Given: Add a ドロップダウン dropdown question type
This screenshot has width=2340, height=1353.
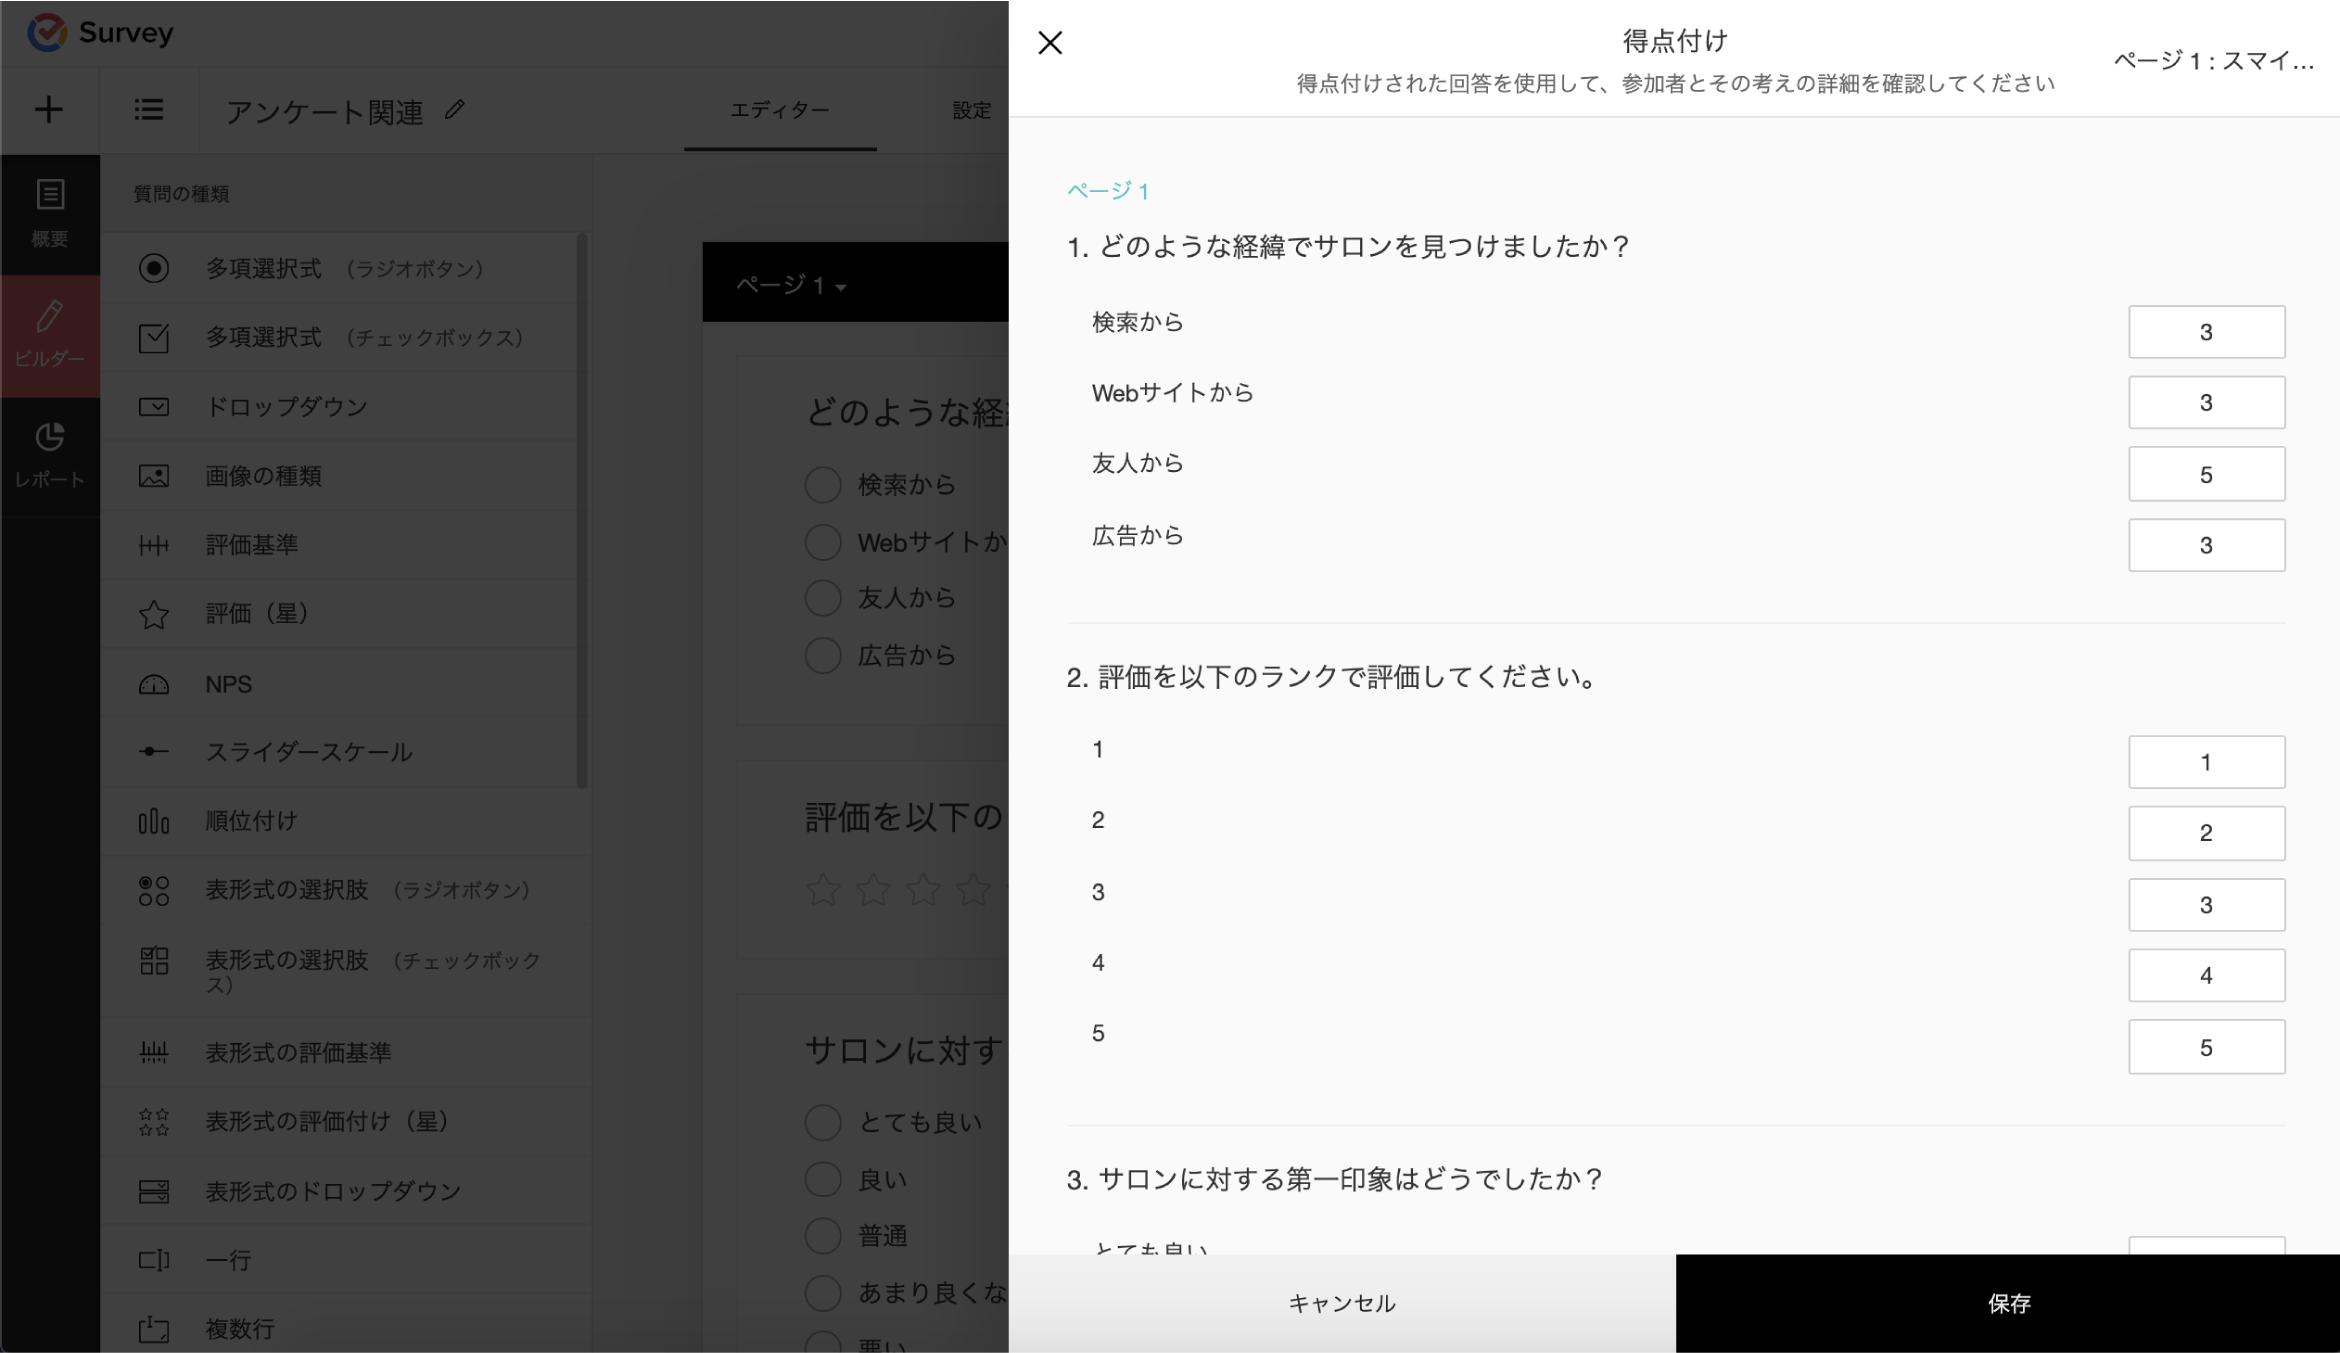Looking at the screenshot, I should coord(286,407).
